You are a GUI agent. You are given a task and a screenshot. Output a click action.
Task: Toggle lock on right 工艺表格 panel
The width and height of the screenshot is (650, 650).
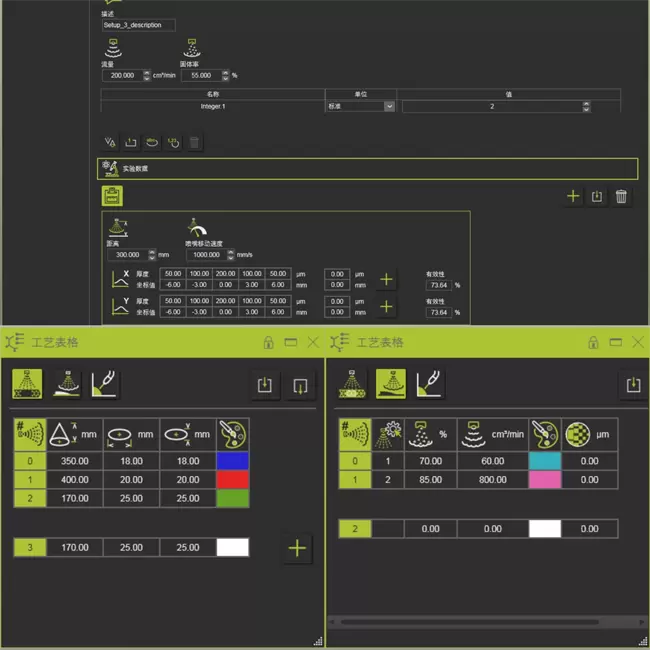click(x=593, y=343)
